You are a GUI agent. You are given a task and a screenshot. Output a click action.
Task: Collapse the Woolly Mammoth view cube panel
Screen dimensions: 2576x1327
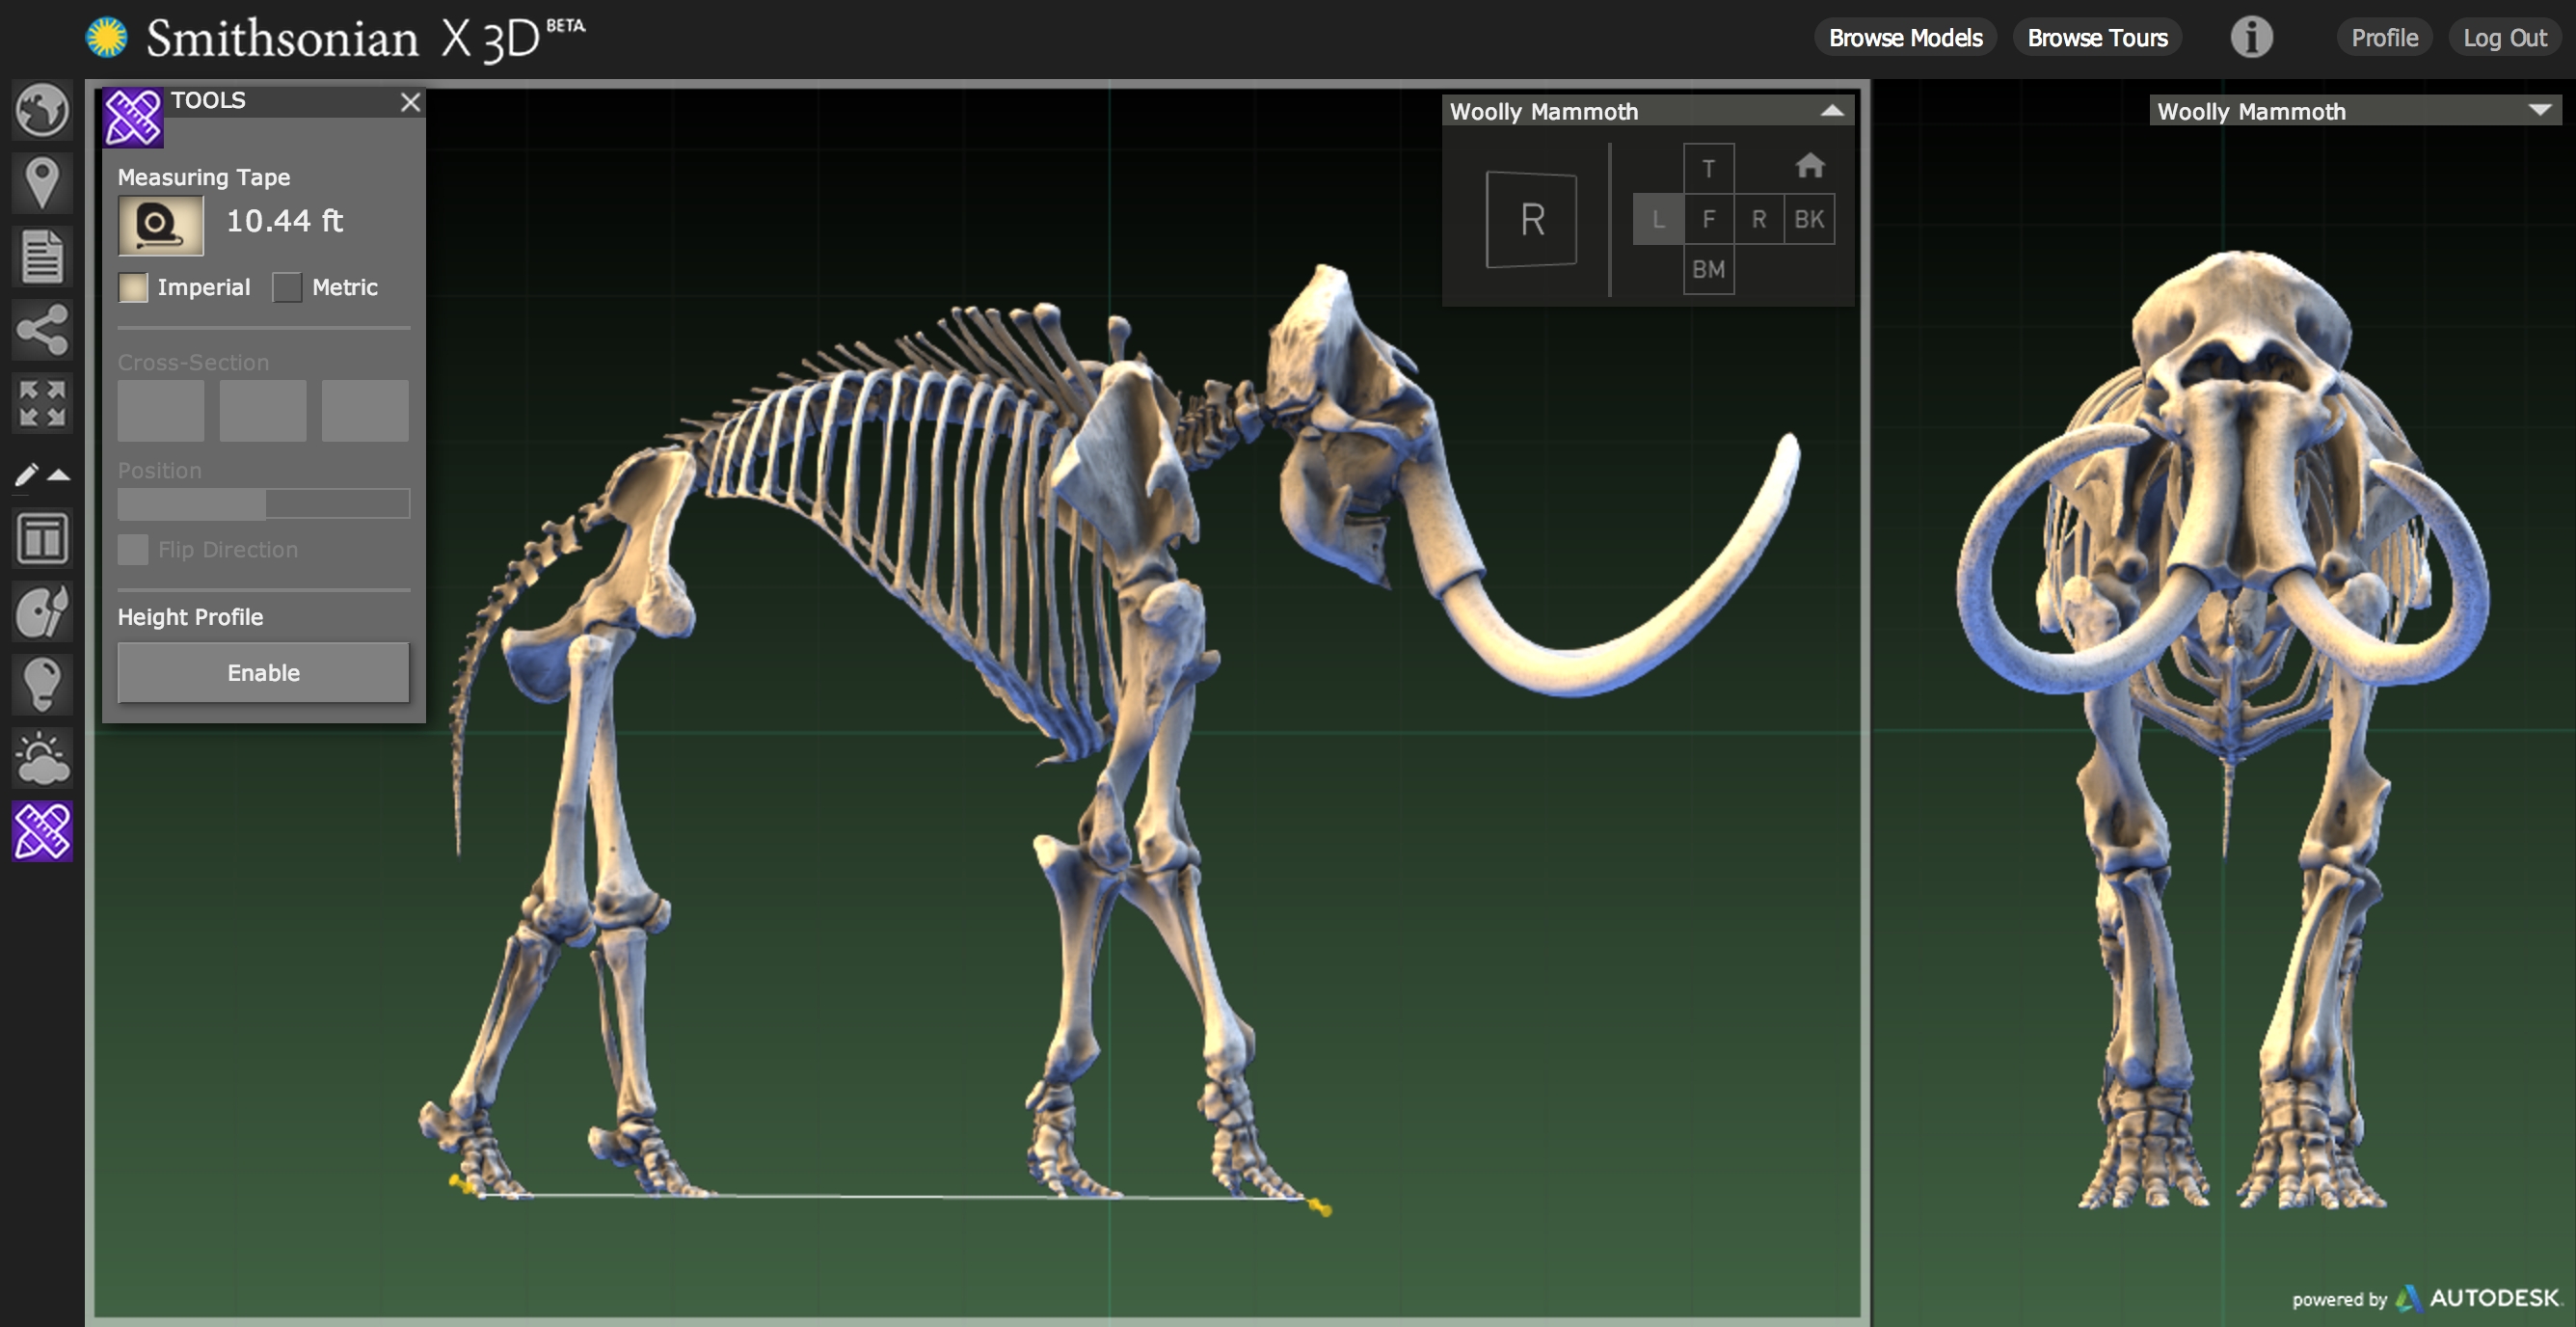pos(1831,111)
